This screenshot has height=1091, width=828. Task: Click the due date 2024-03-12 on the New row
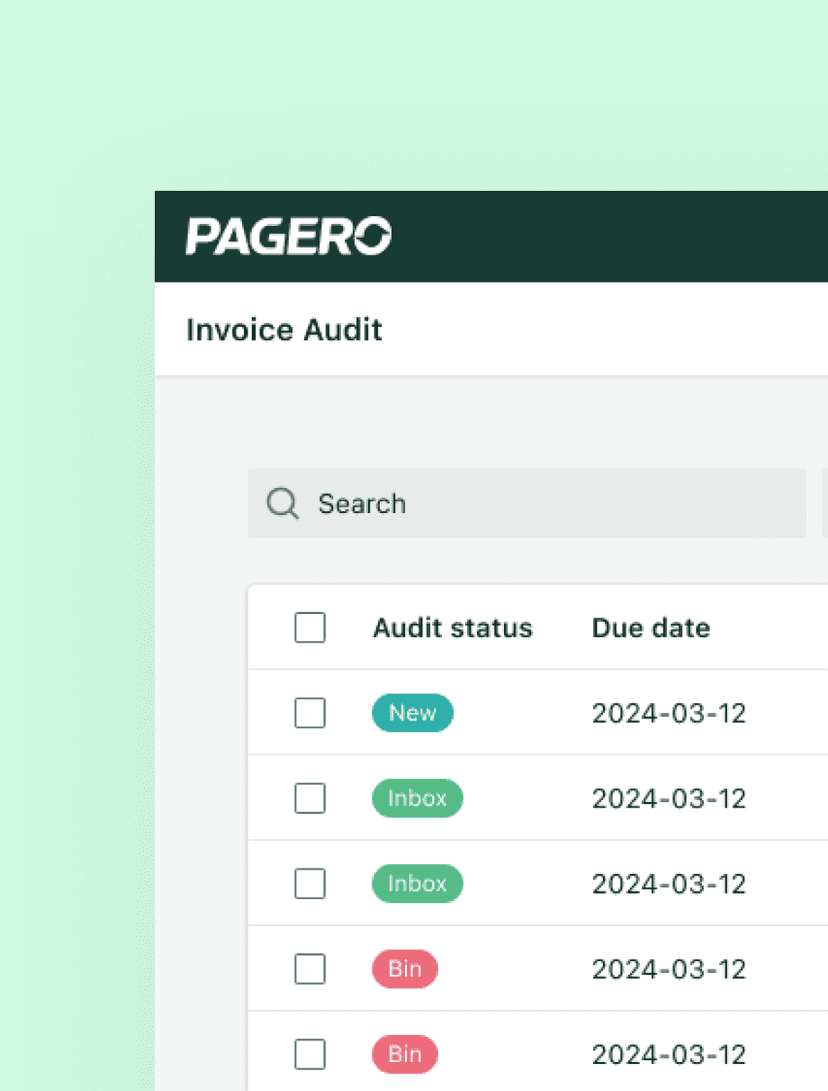(668, 713)
